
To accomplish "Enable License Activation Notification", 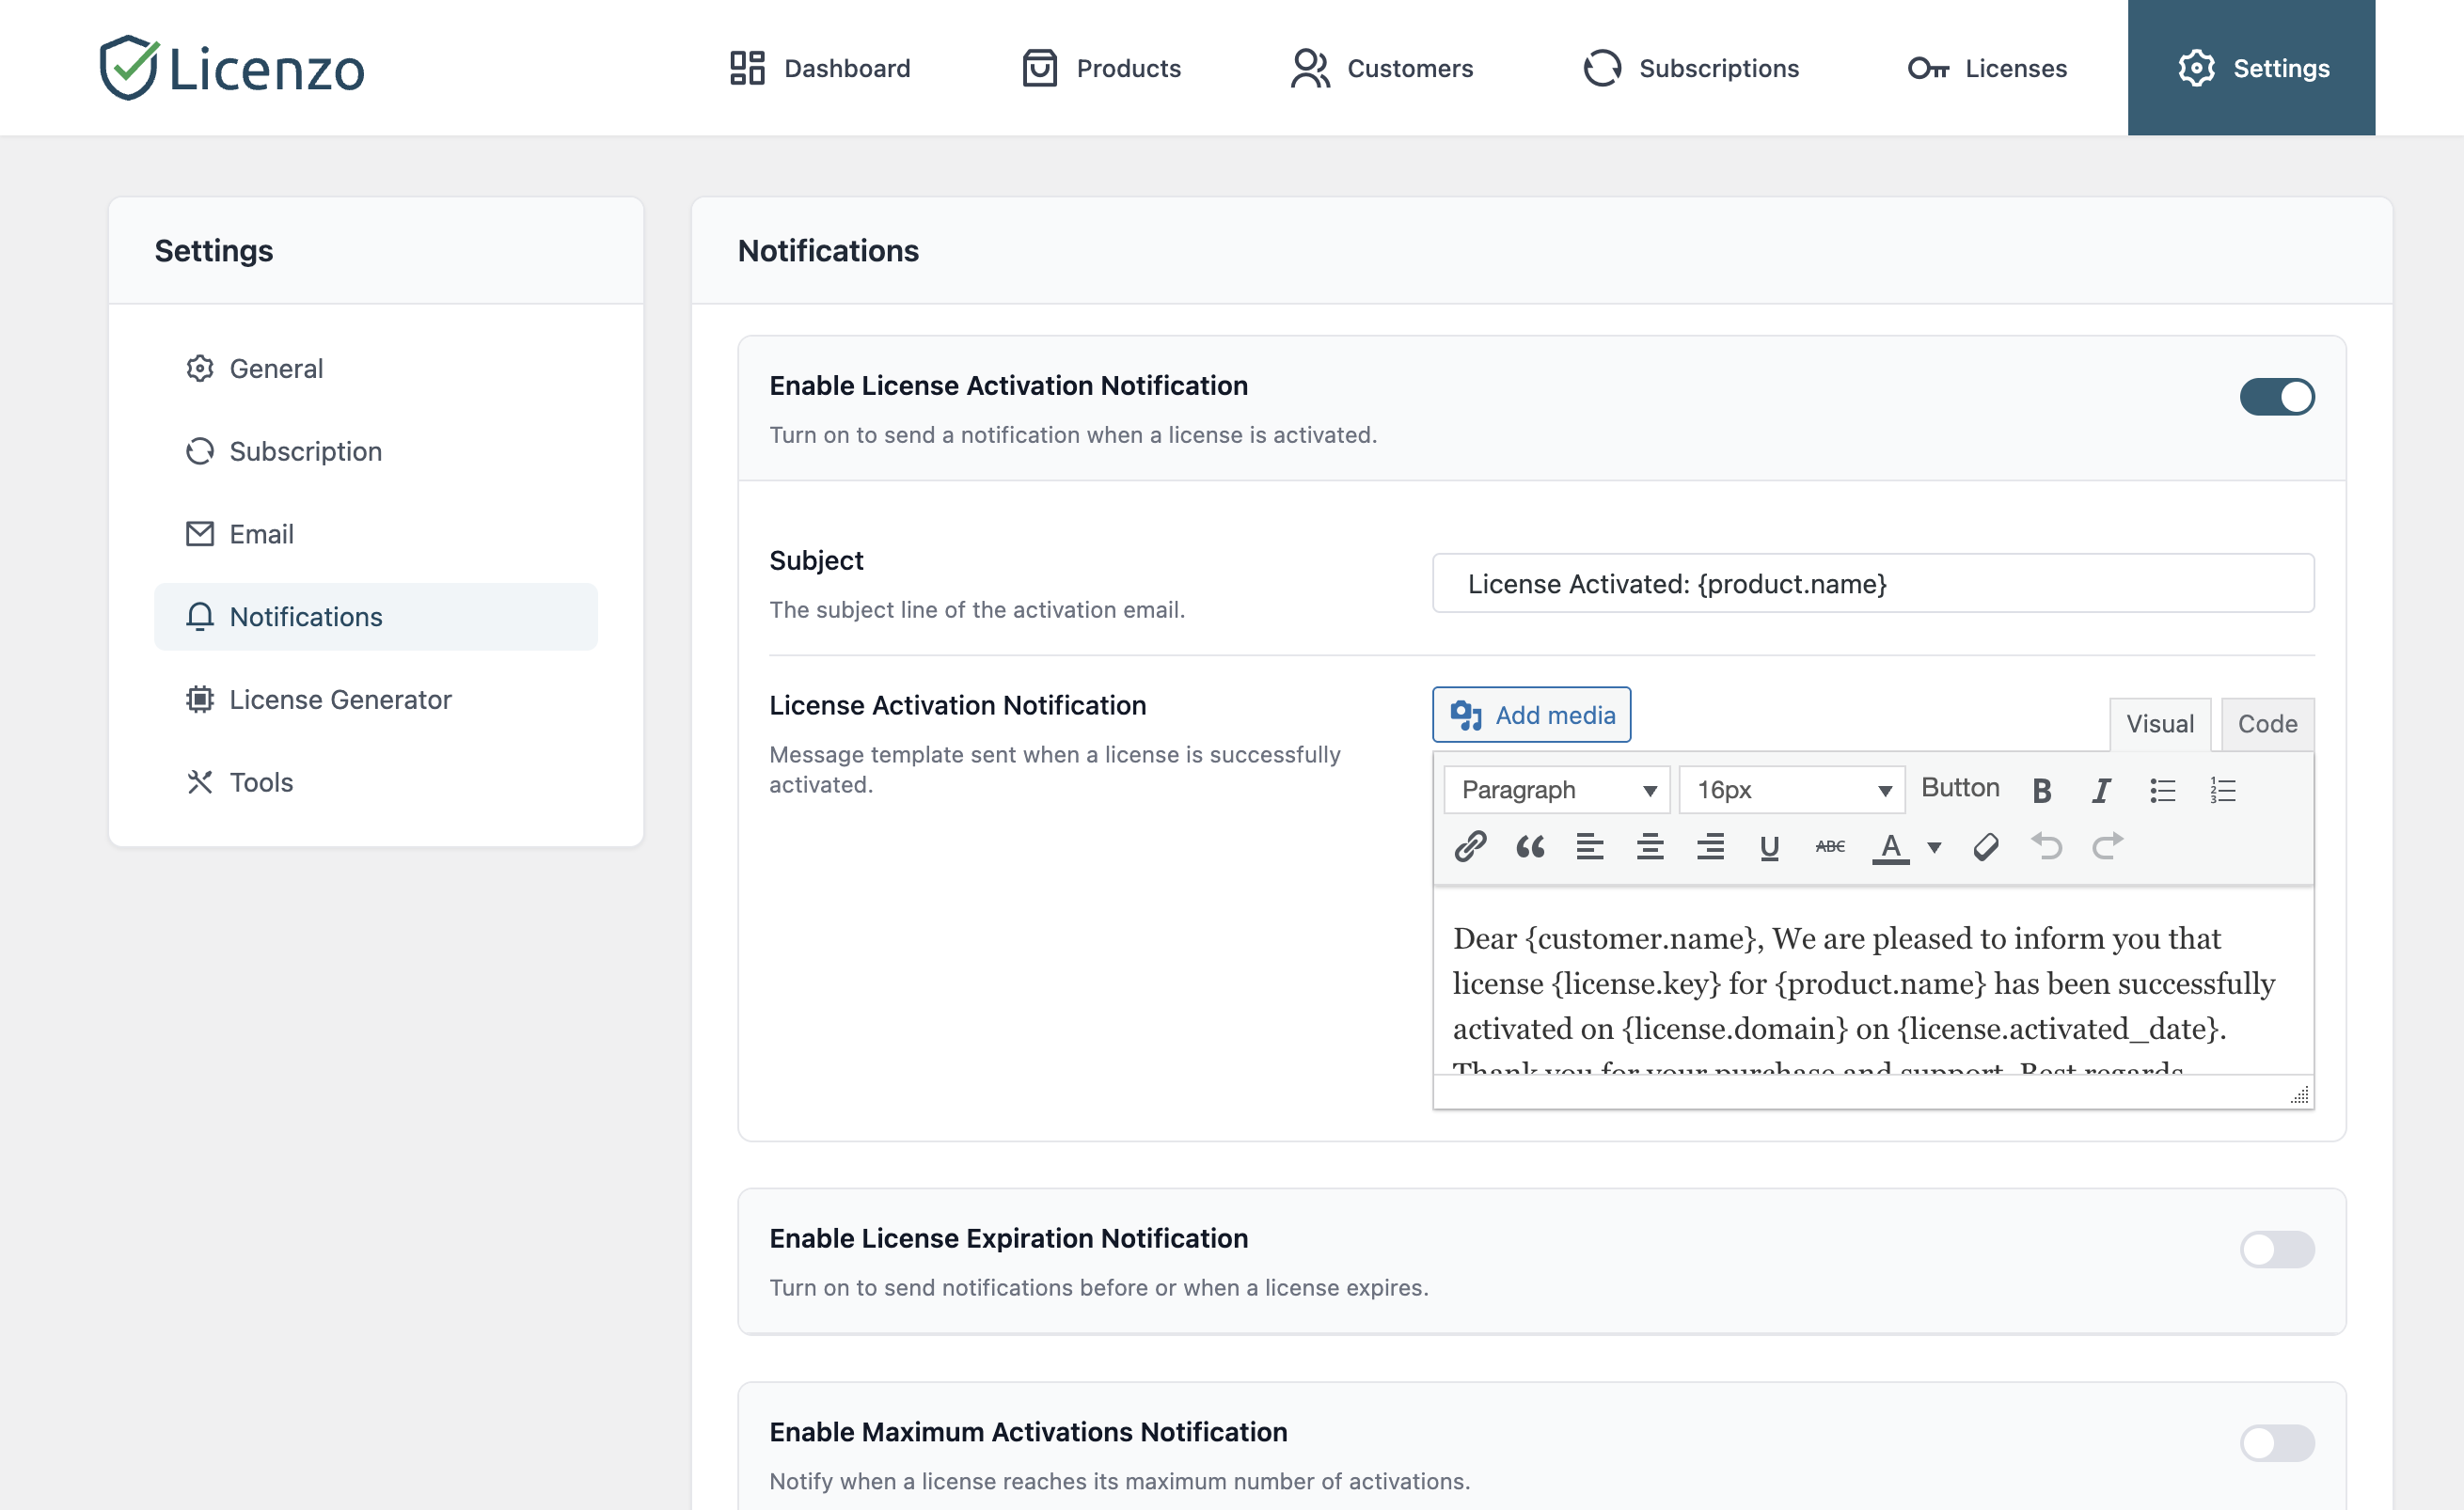I will (x=2277, y=397).
